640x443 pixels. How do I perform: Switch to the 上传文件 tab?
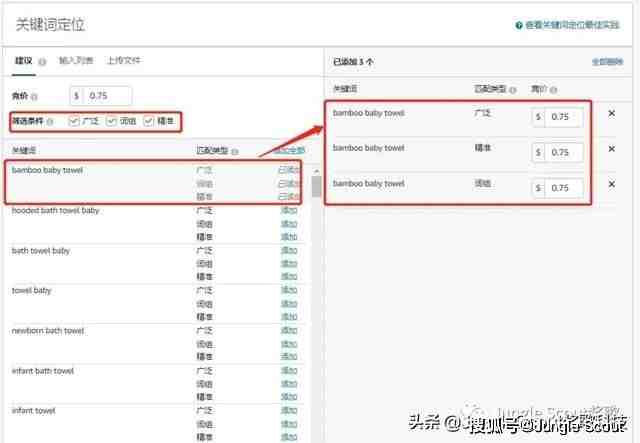coord(124,61)
